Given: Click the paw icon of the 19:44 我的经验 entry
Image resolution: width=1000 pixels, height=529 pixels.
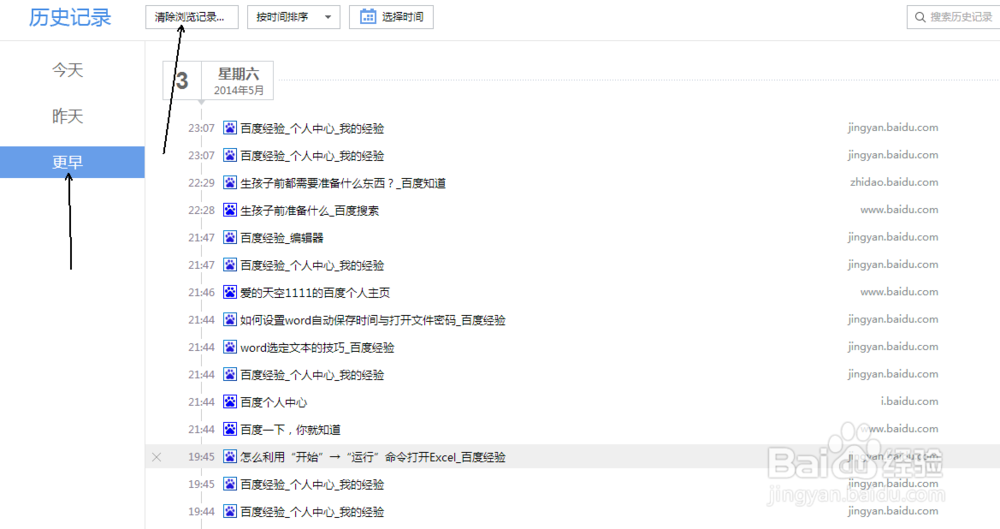Looking at the screenshot, I should [x=230, y=512].
